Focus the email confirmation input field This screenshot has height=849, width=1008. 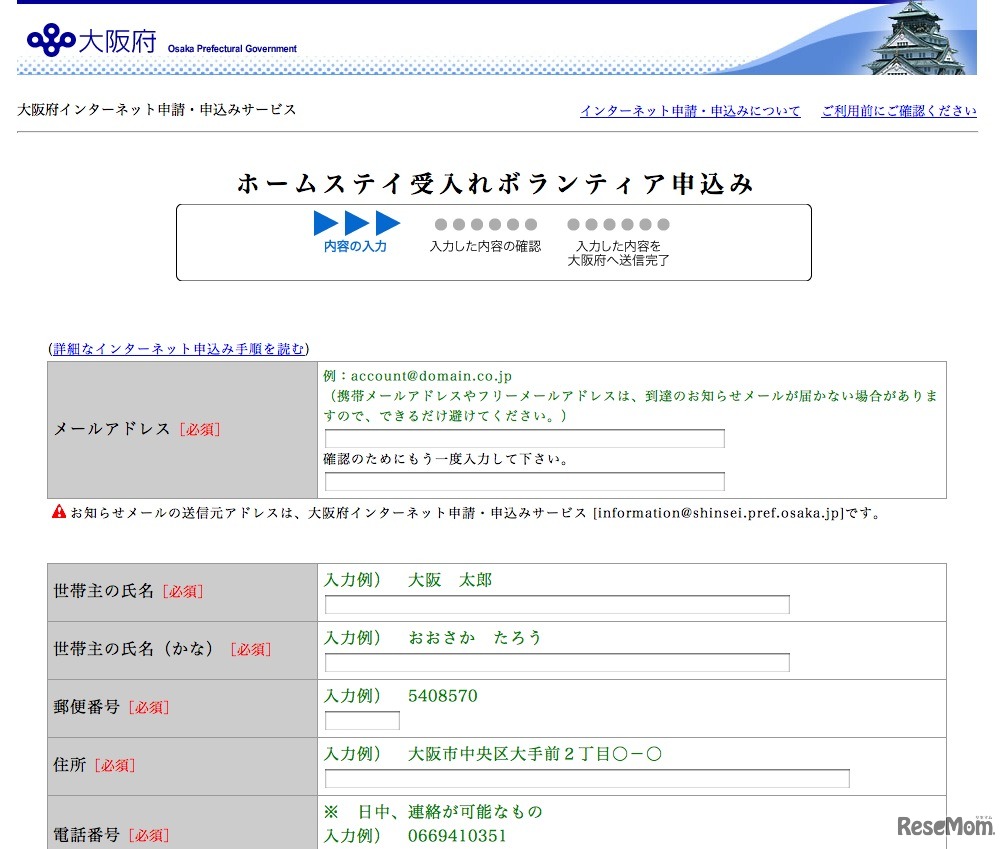pos(524,482)
